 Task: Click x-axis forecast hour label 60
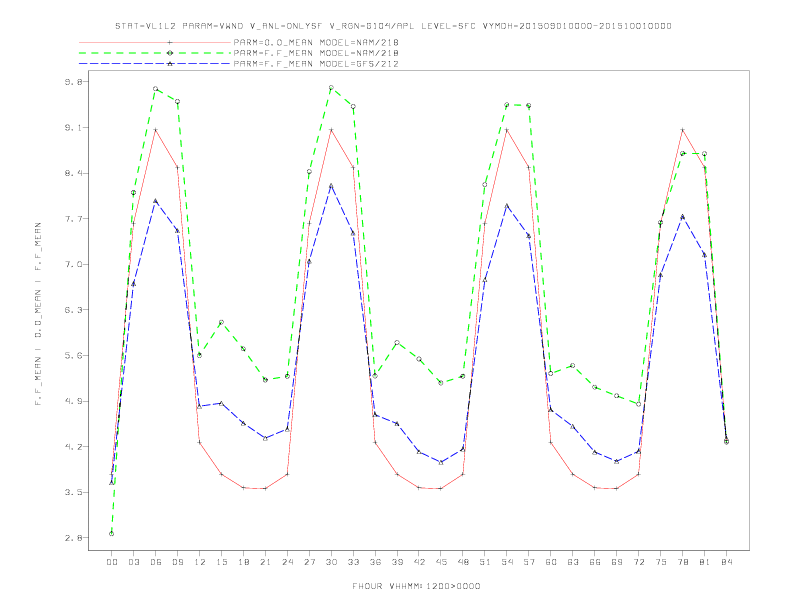click(x=551, y=562)
